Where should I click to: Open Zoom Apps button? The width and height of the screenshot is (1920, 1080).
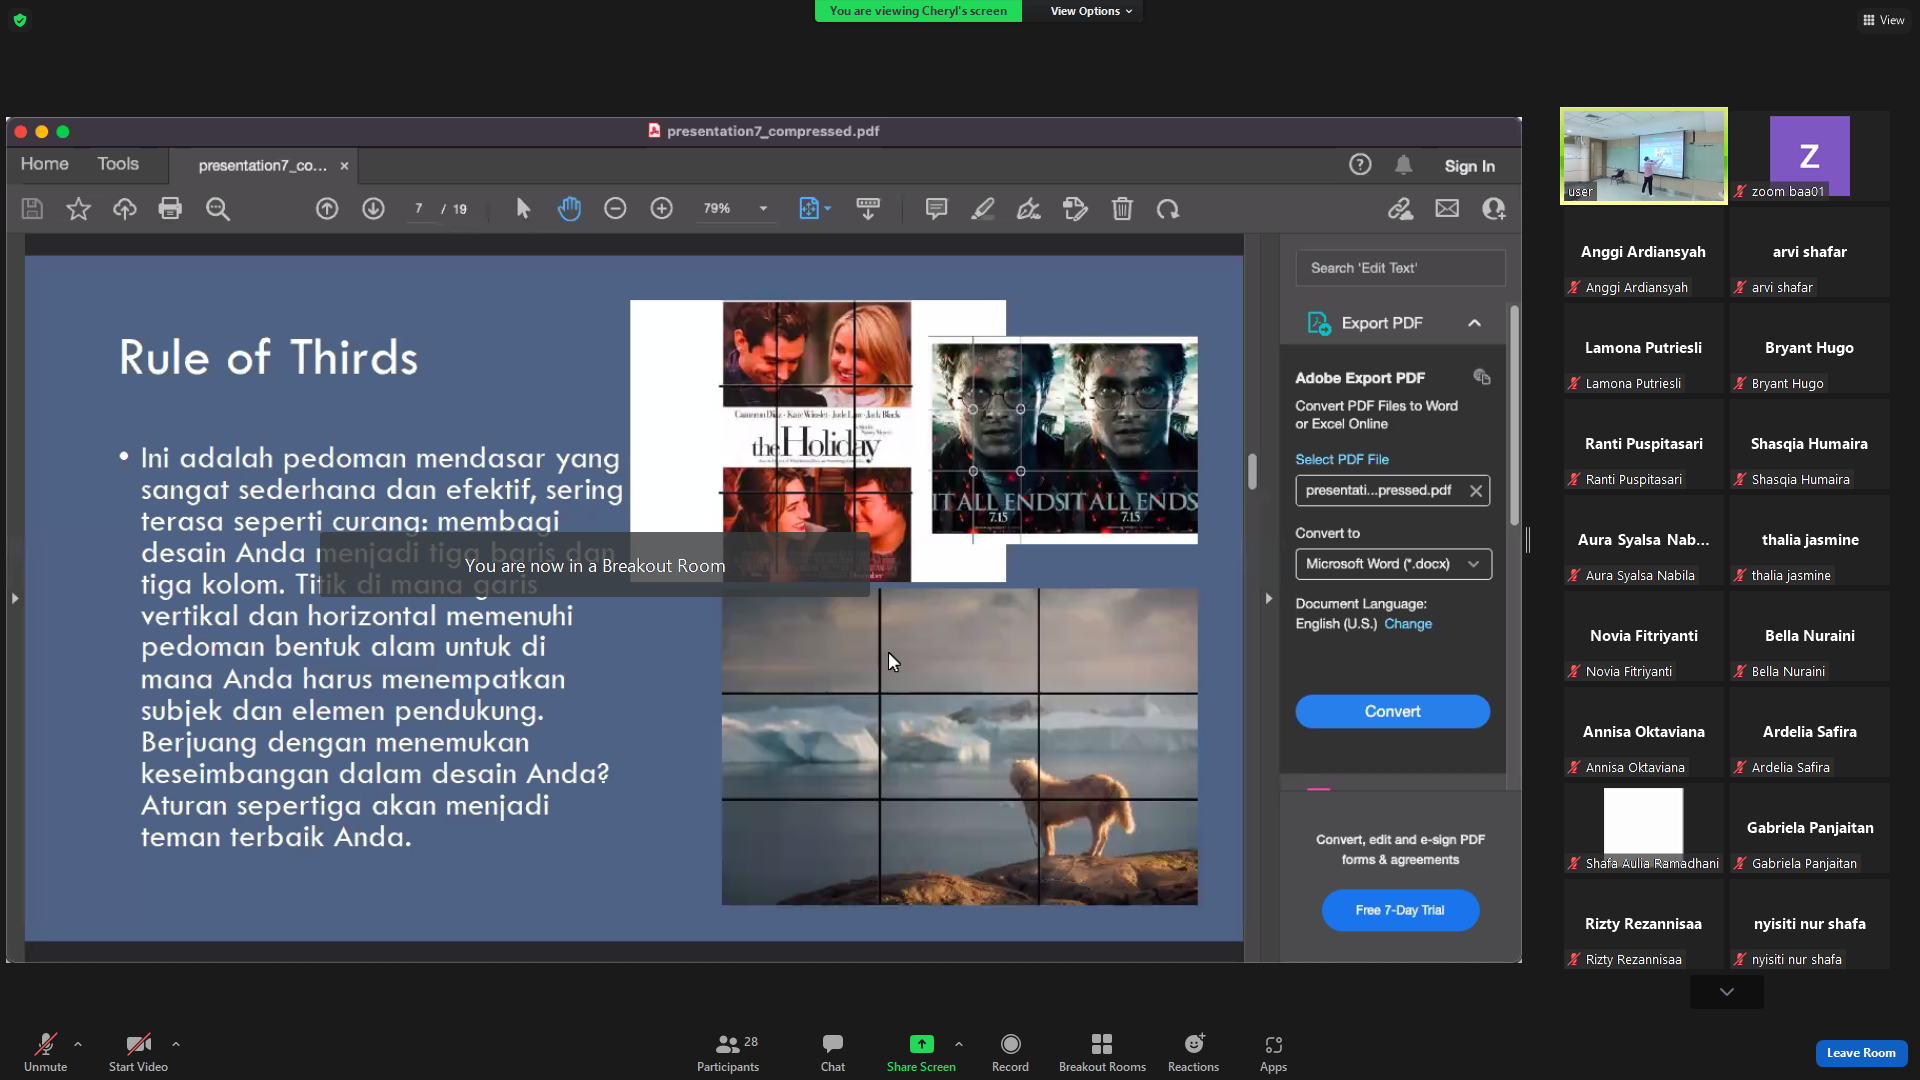coord(1273,1052)
